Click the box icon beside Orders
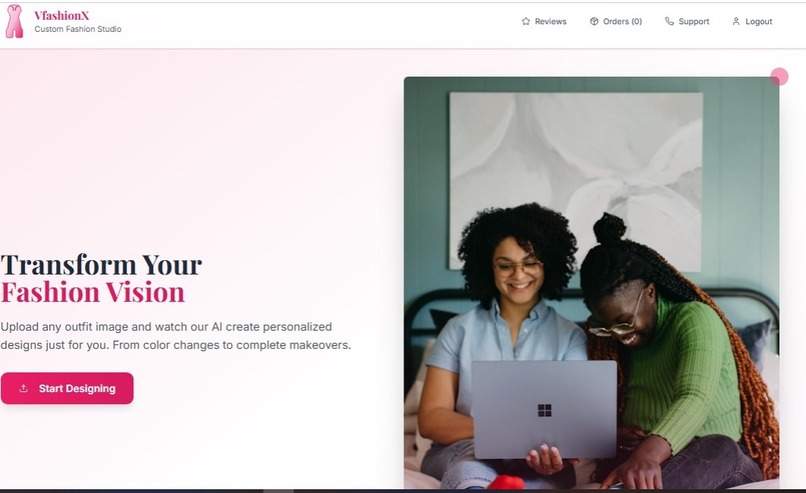This screenshot has height=493, width=806. pyautogui.click(x=594, y=22)
